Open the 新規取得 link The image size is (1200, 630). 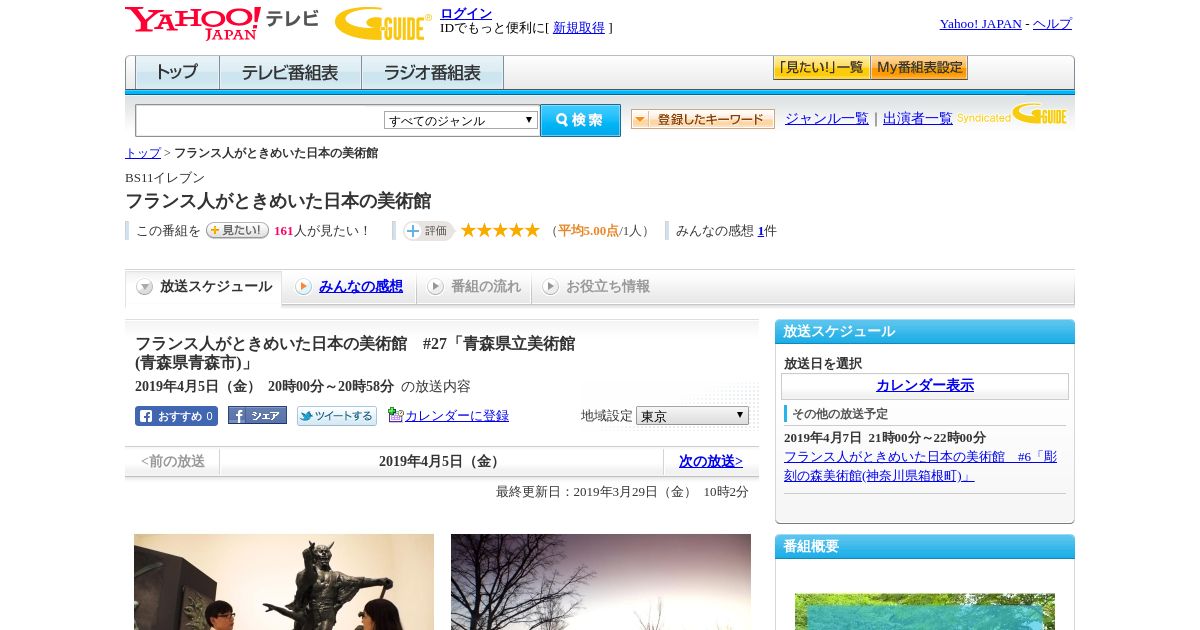click(579, 28)
